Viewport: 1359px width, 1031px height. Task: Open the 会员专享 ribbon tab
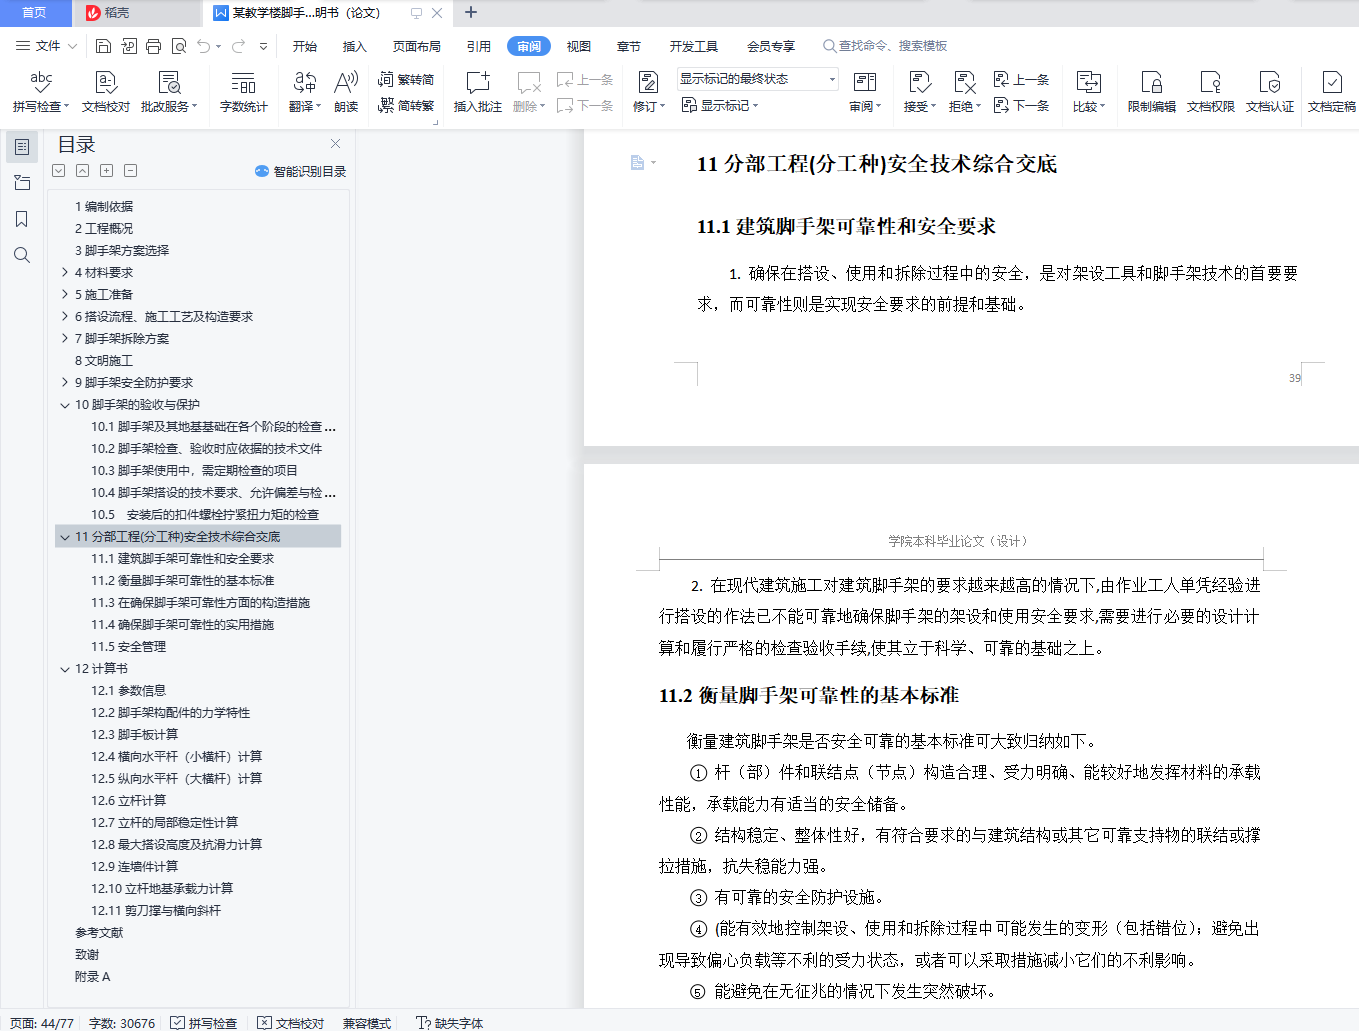[771, 46]
